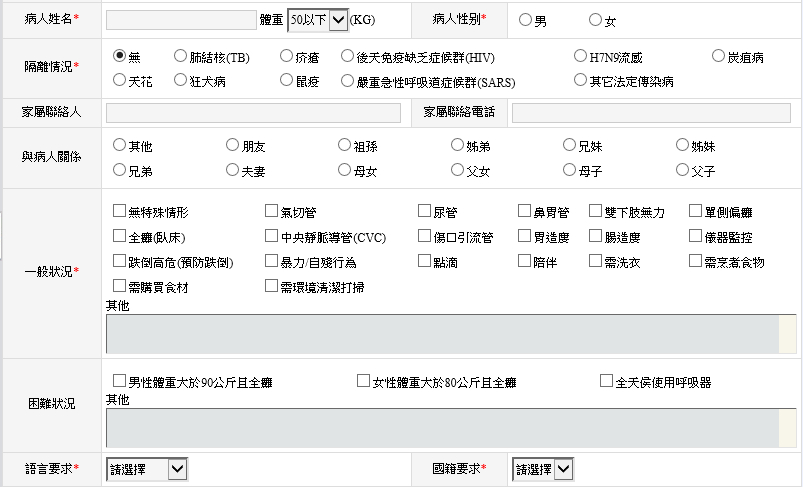Click the 家屬聯絡人 input field
The image size is (803, 487).
tap(253, 113)
